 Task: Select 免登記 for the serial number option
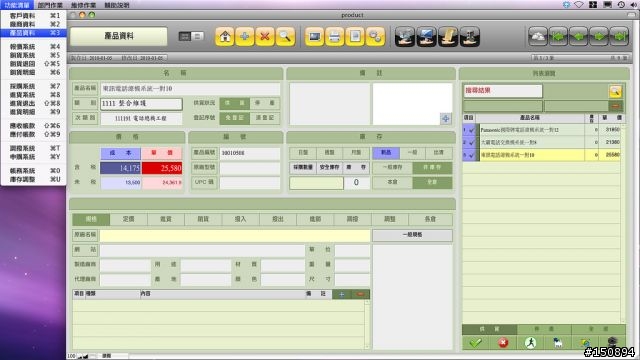234,118
